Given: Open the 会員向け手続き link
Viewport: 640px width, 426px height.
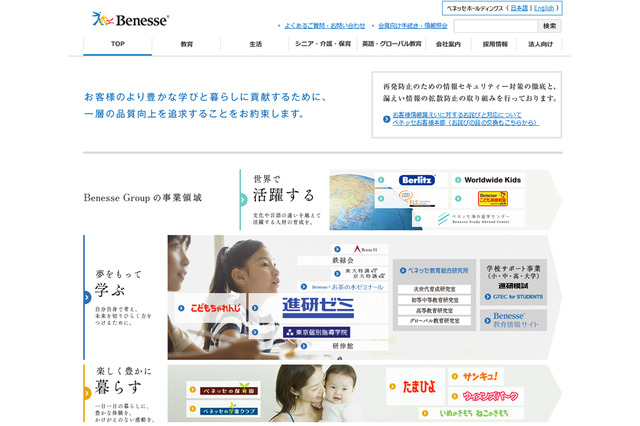Looking at the screenshot, I should 413,26.
